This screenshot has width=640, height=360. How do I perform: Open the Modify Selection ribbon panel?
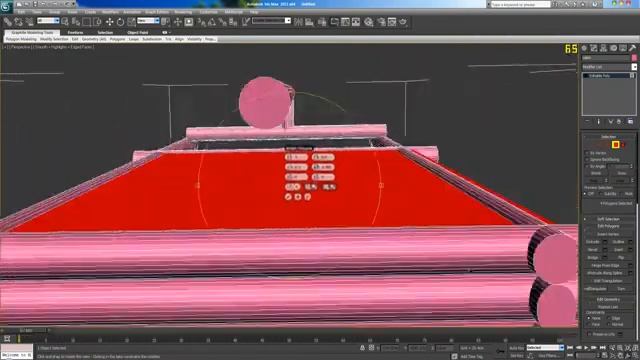54,39
